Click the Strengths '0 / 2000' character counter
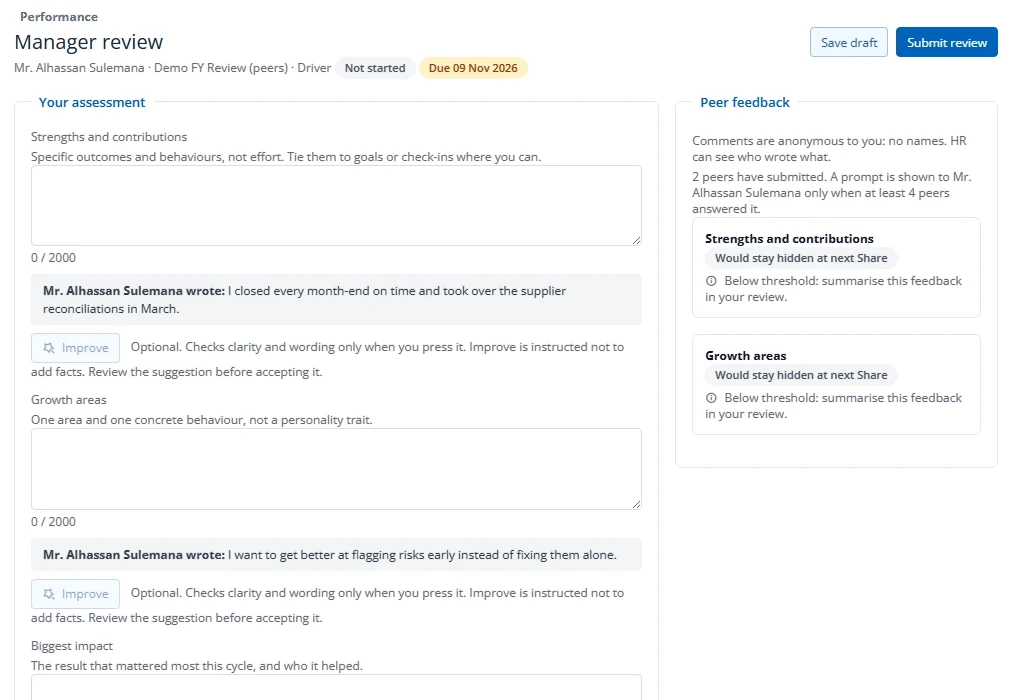This screenshot has height=700, width=1020. (x=53, y=258)
